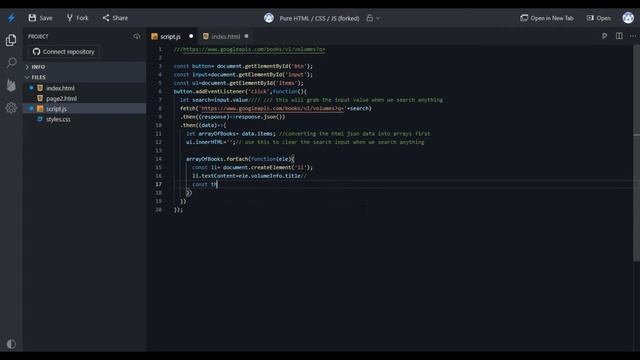The width and height of the screenshot is (640, 360).
Task: Close the script.js tab unsaved dot
Action: [191, 36]
